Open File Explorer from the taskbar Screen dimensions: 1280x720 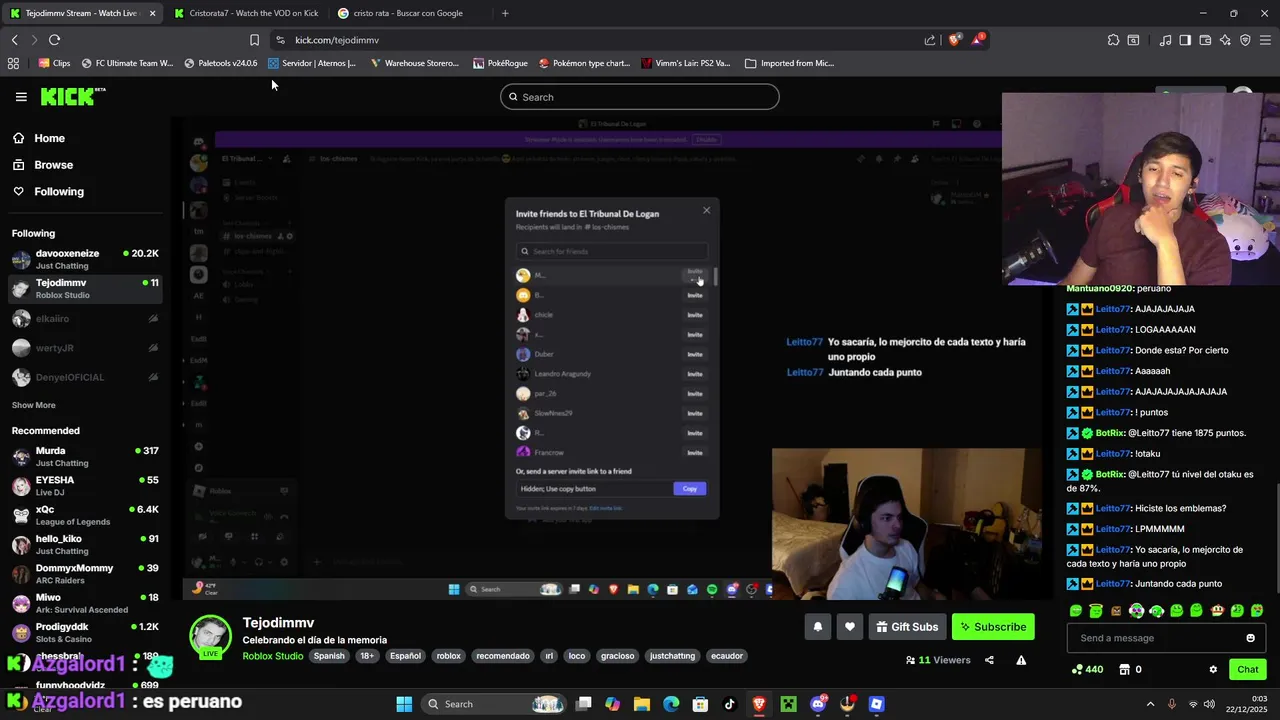point(642,704)
